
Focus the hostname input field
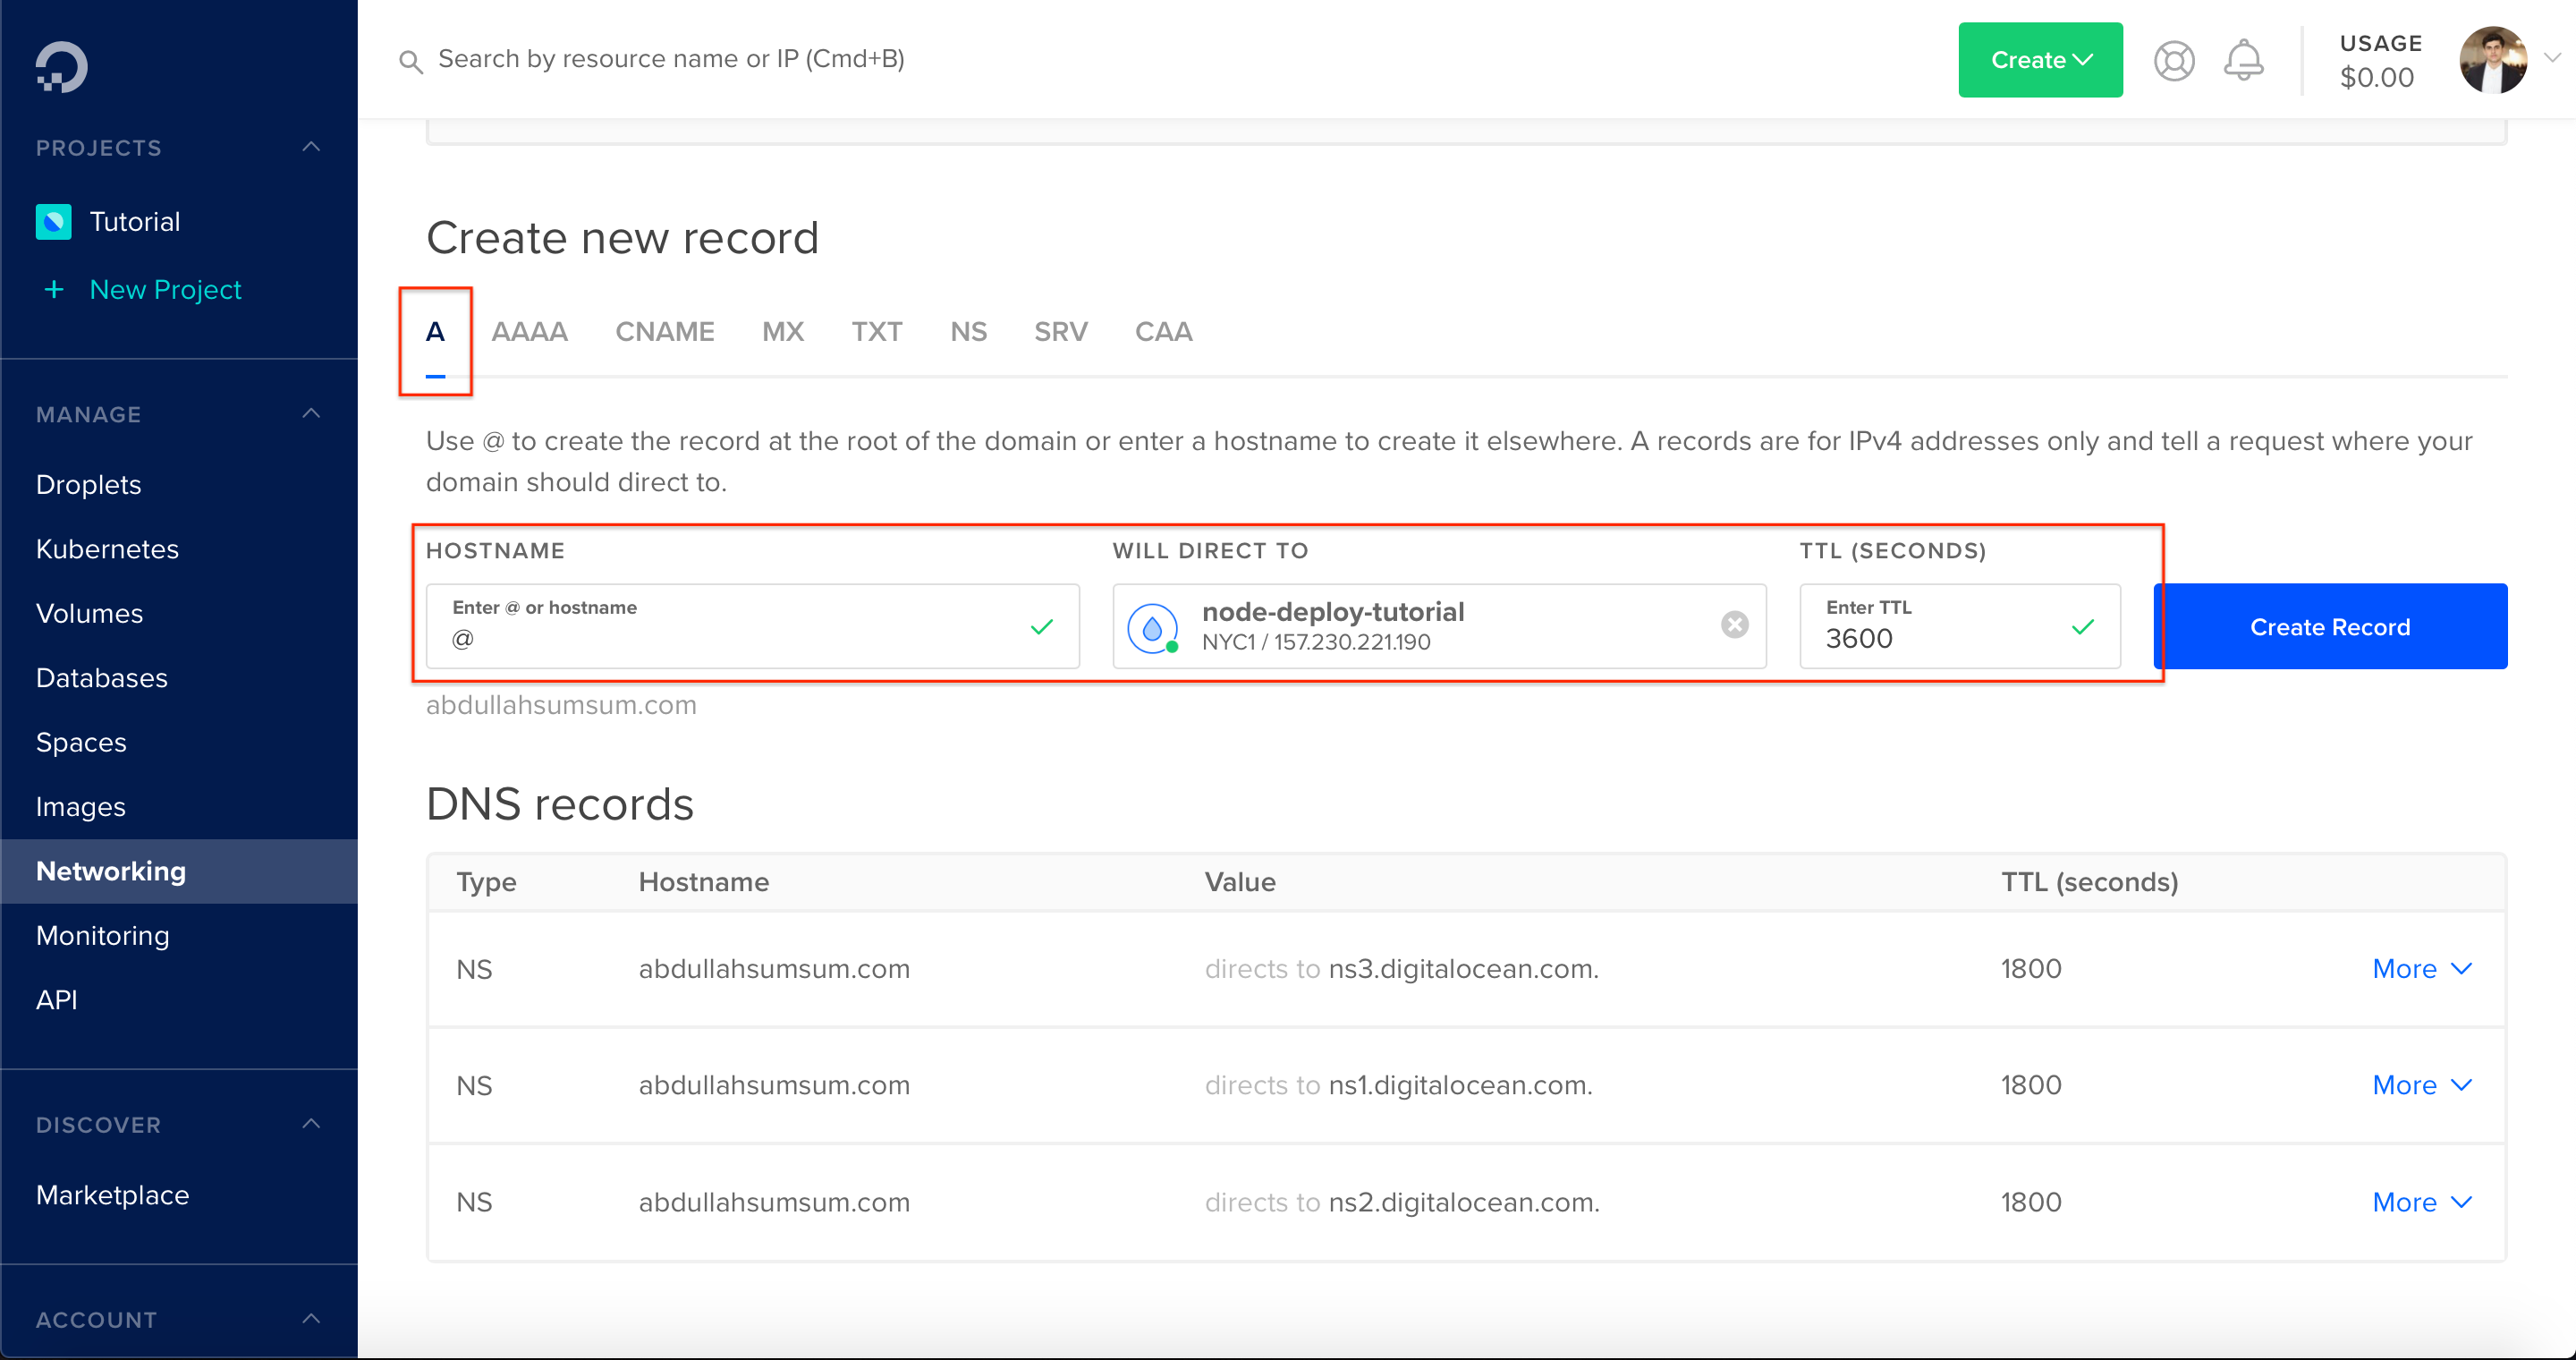[x=752, y=626]
